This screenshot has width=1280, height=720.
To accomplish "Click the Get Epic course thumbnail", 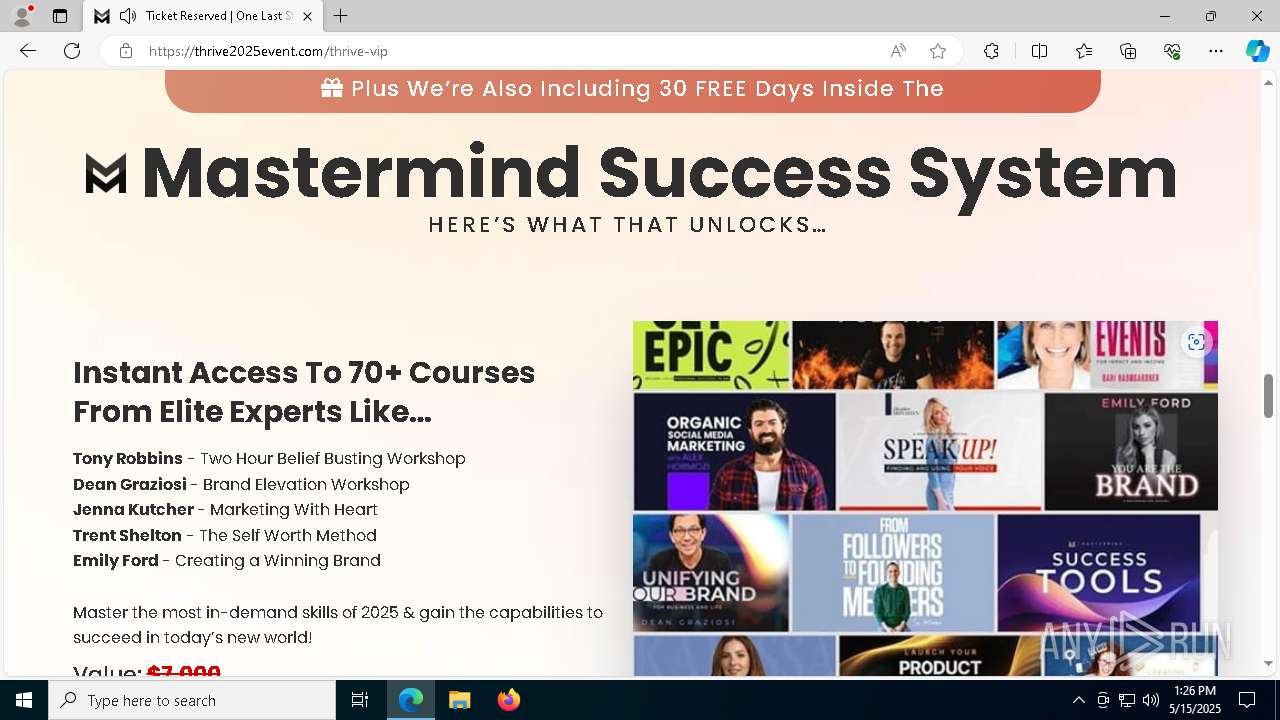I will pyautogui.click(x=711, y=355).
